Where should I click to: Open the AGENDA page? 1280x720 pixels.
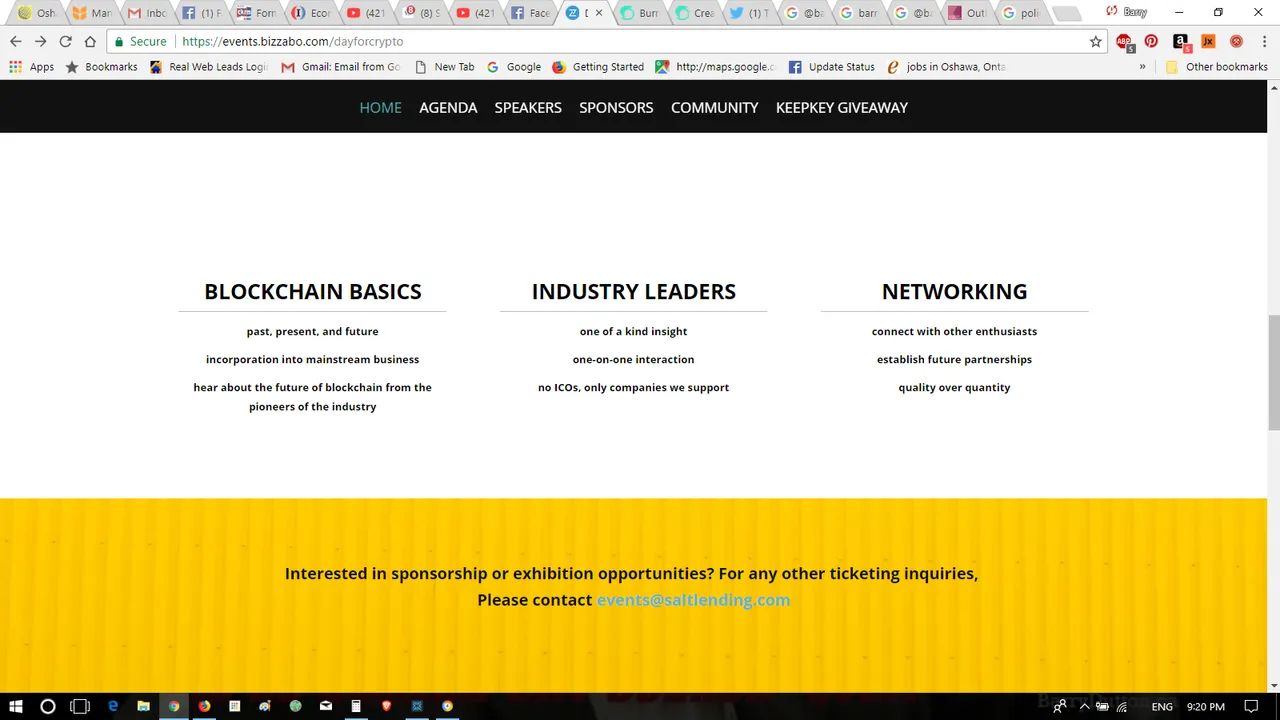pyautogui.click(x=448, y=107)
